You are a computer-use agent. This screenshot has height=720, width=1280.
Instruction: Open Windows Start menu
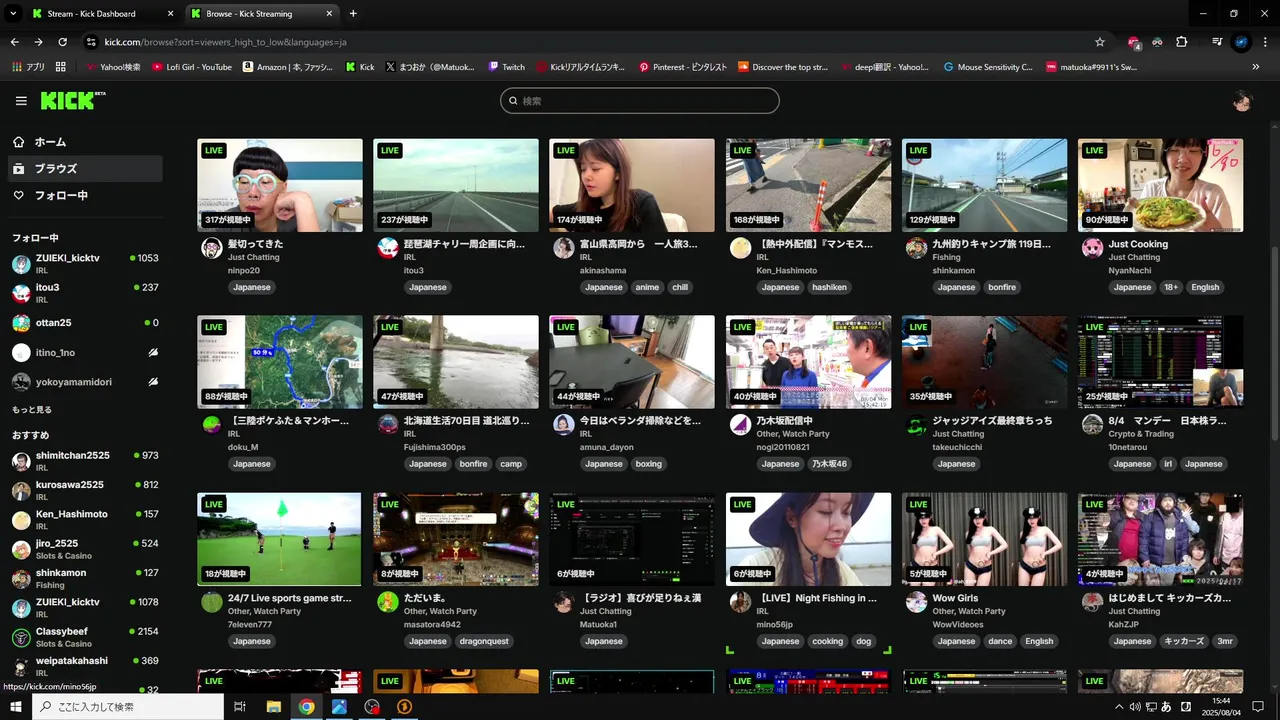[x=16, y=707]
